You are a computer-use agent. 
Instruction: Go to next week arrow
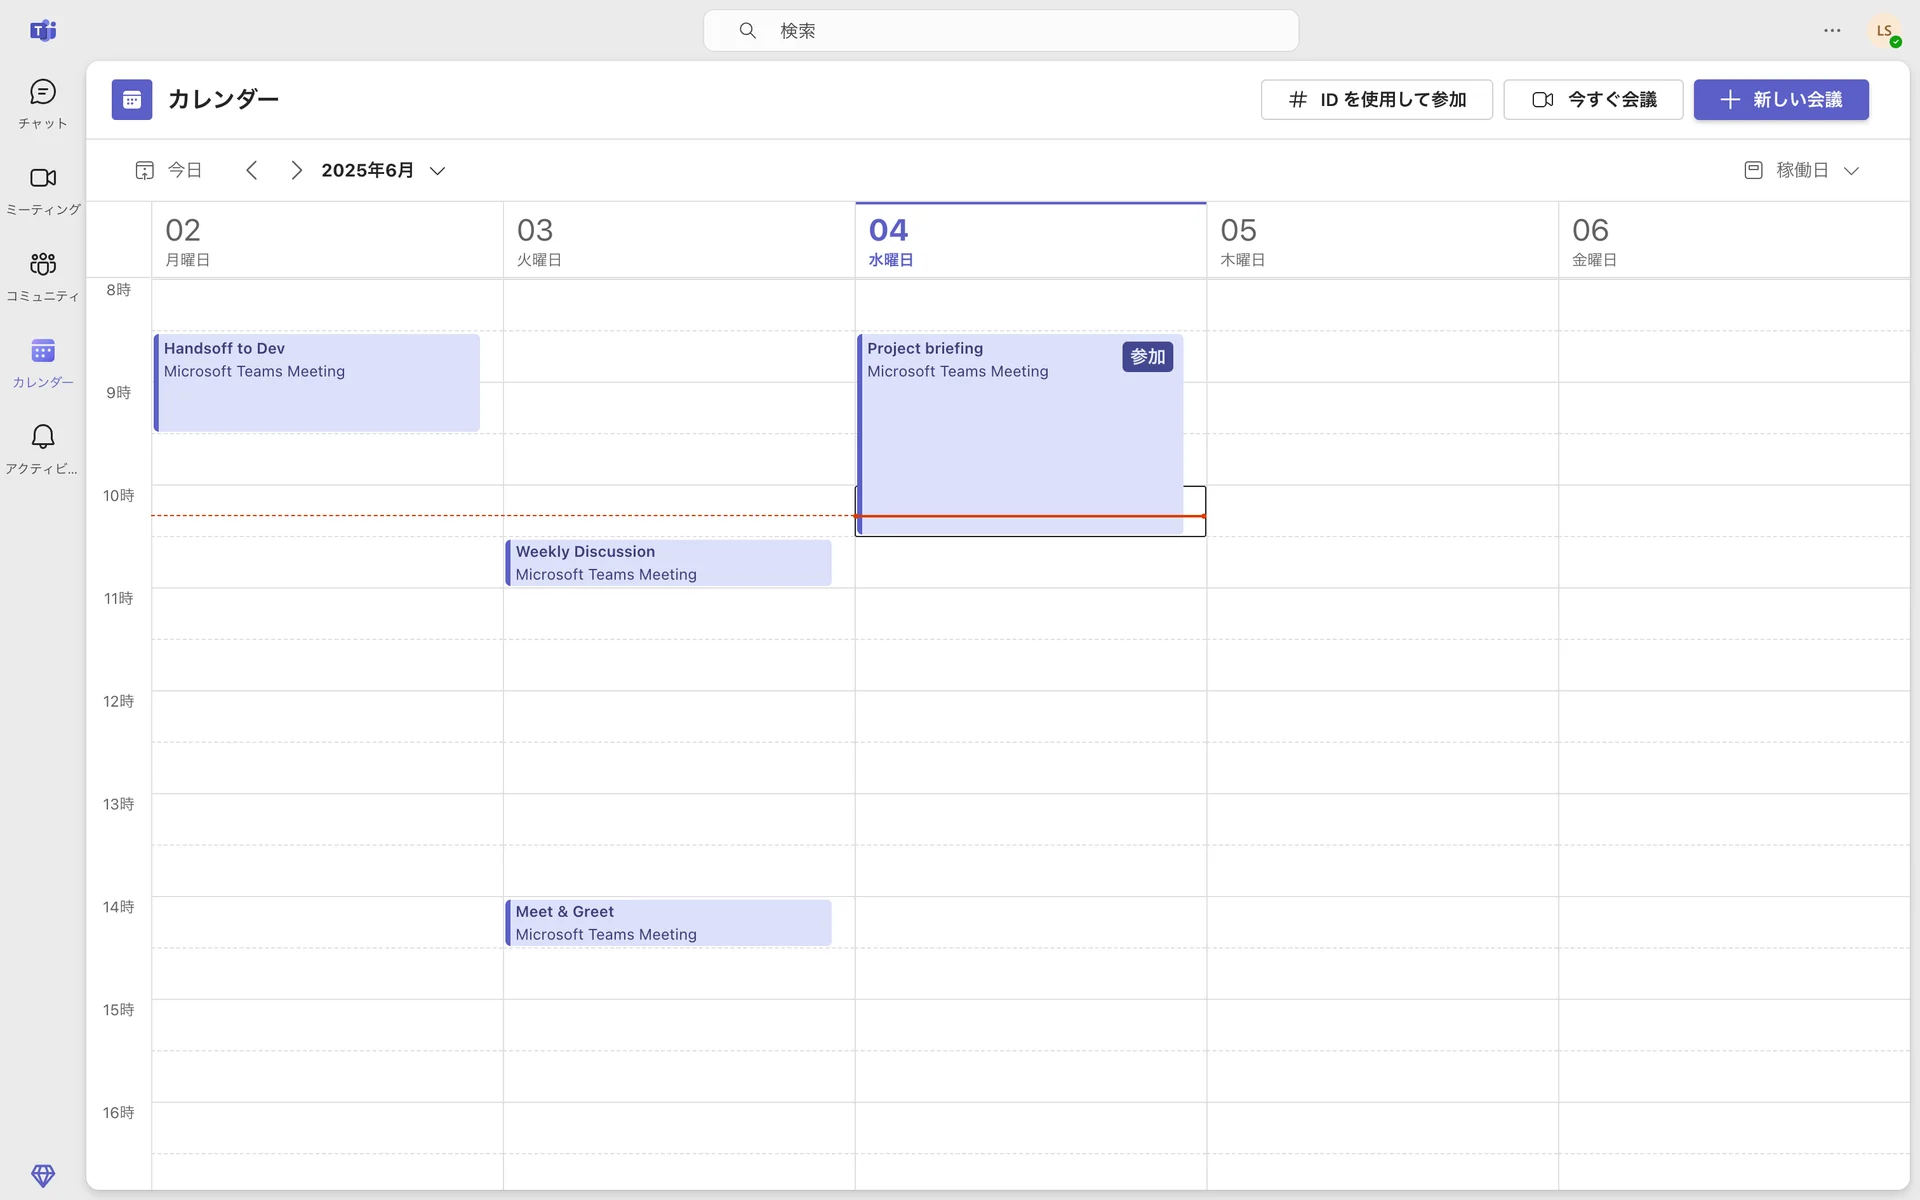pos(296,170)
